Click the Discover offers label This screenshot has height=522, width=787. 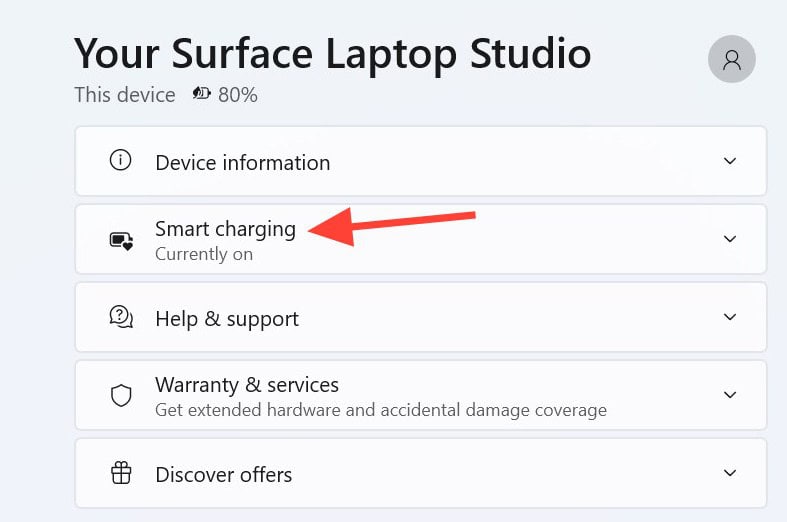pyautogui.click(x=224, y=474)
